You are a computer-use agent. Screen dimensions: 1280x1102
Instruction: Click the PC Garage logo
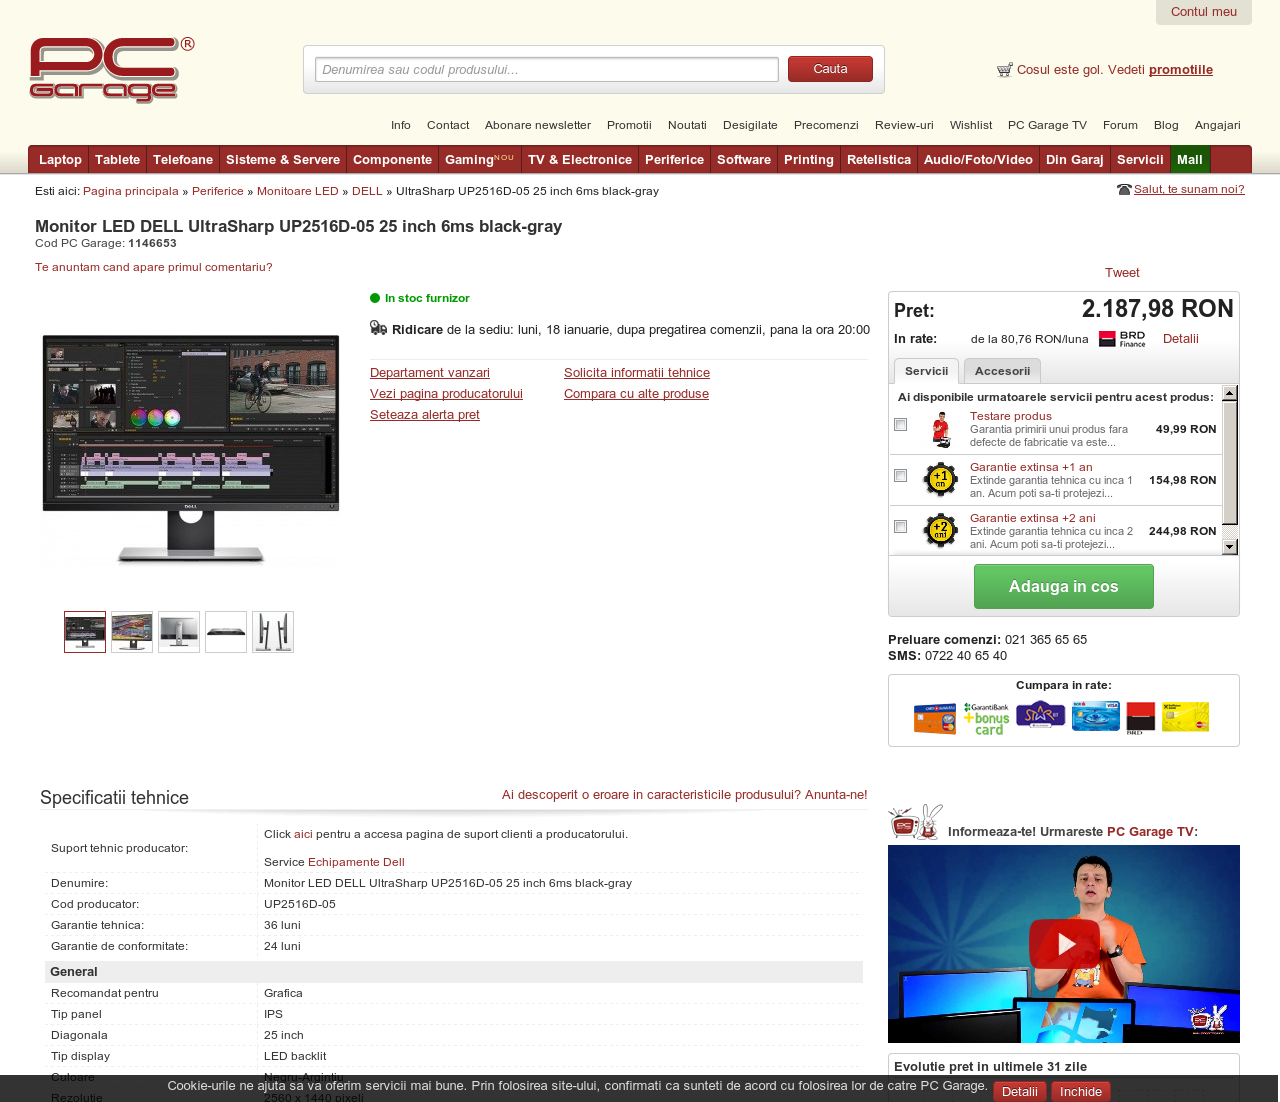coord(112,70)
